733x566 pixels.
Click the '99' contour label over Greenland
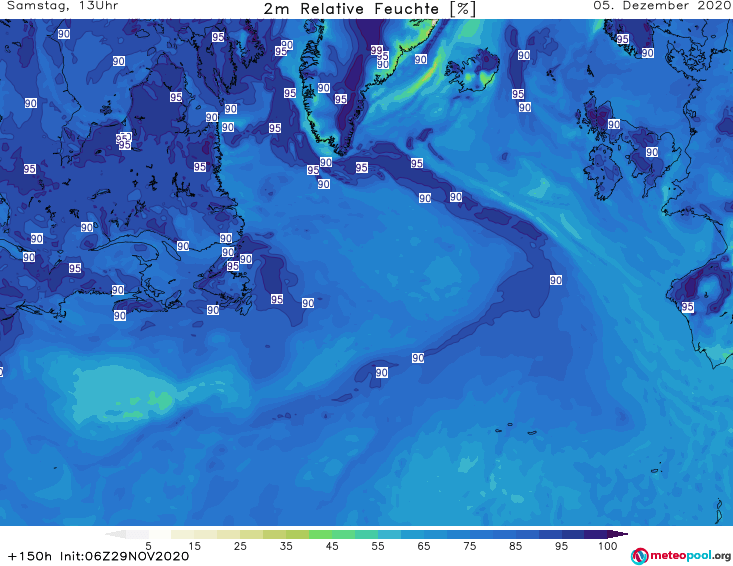point(376,50)
